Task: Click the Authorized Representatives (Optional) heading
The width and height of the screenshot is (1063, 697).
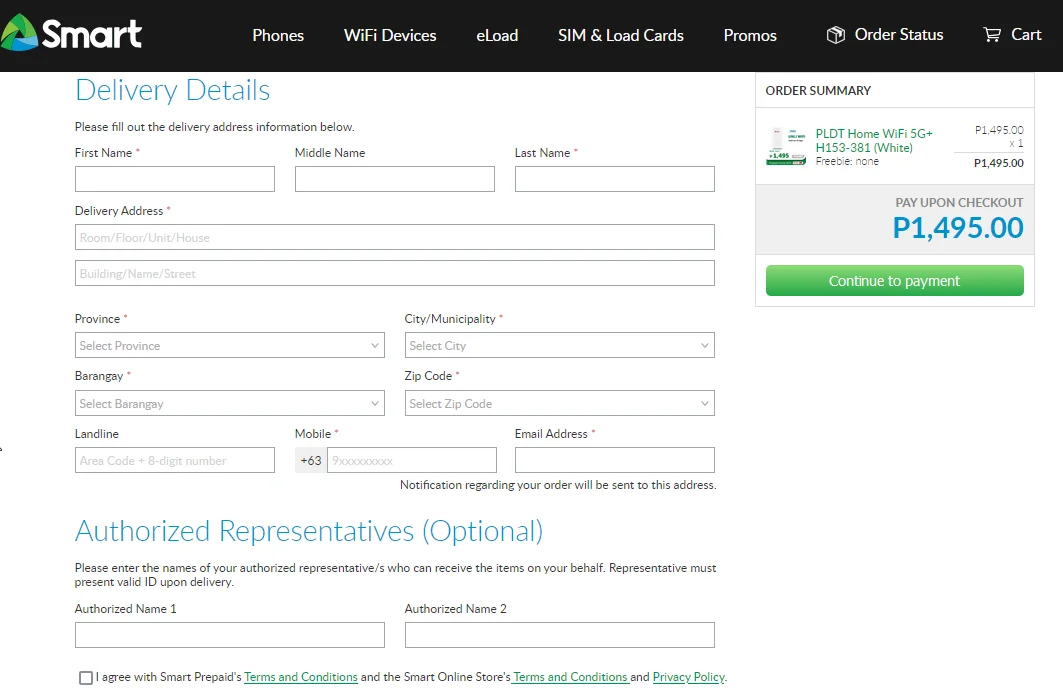Action: [x=309, y=531]
